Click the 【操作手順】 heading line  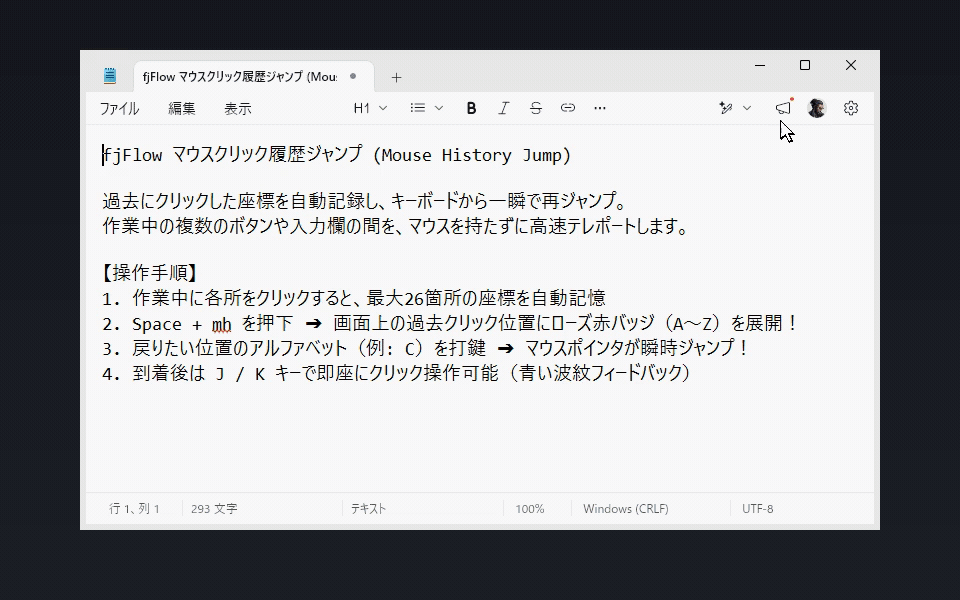click(x=149, y=272)
